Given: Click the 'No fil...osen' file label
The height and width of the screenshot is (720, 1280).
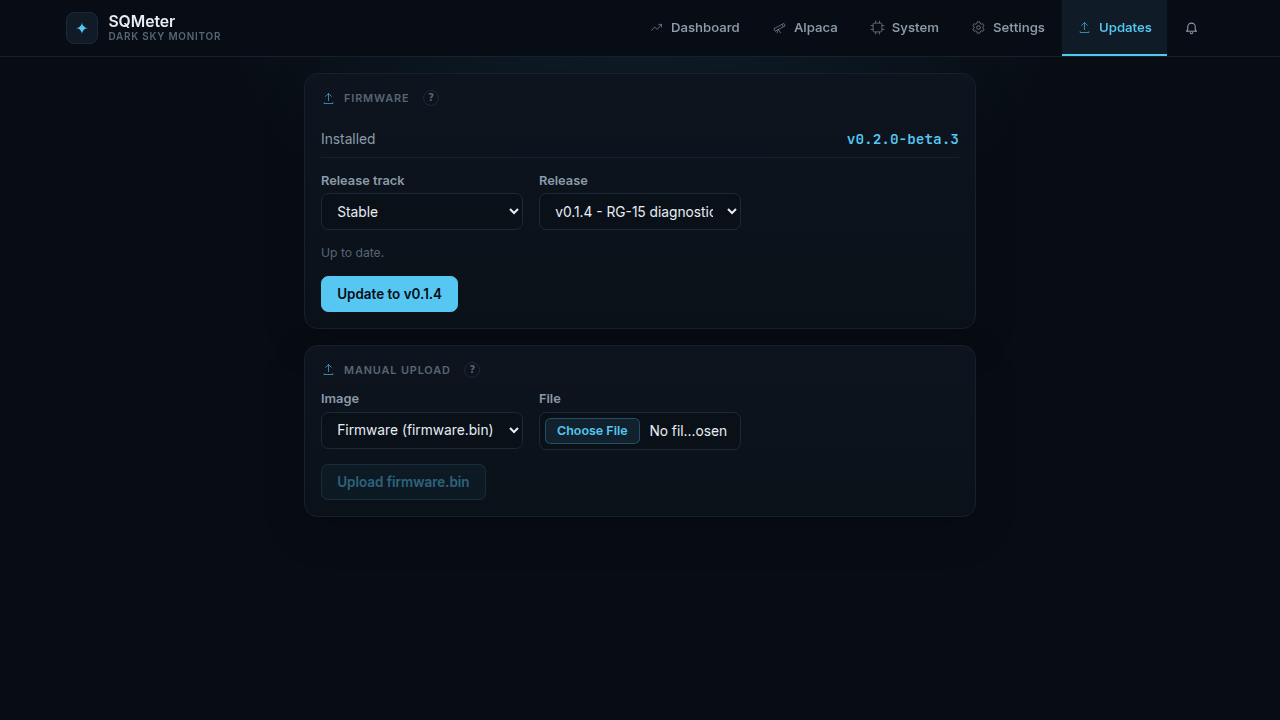Looking at the screenshot, I should pos(688,431).
